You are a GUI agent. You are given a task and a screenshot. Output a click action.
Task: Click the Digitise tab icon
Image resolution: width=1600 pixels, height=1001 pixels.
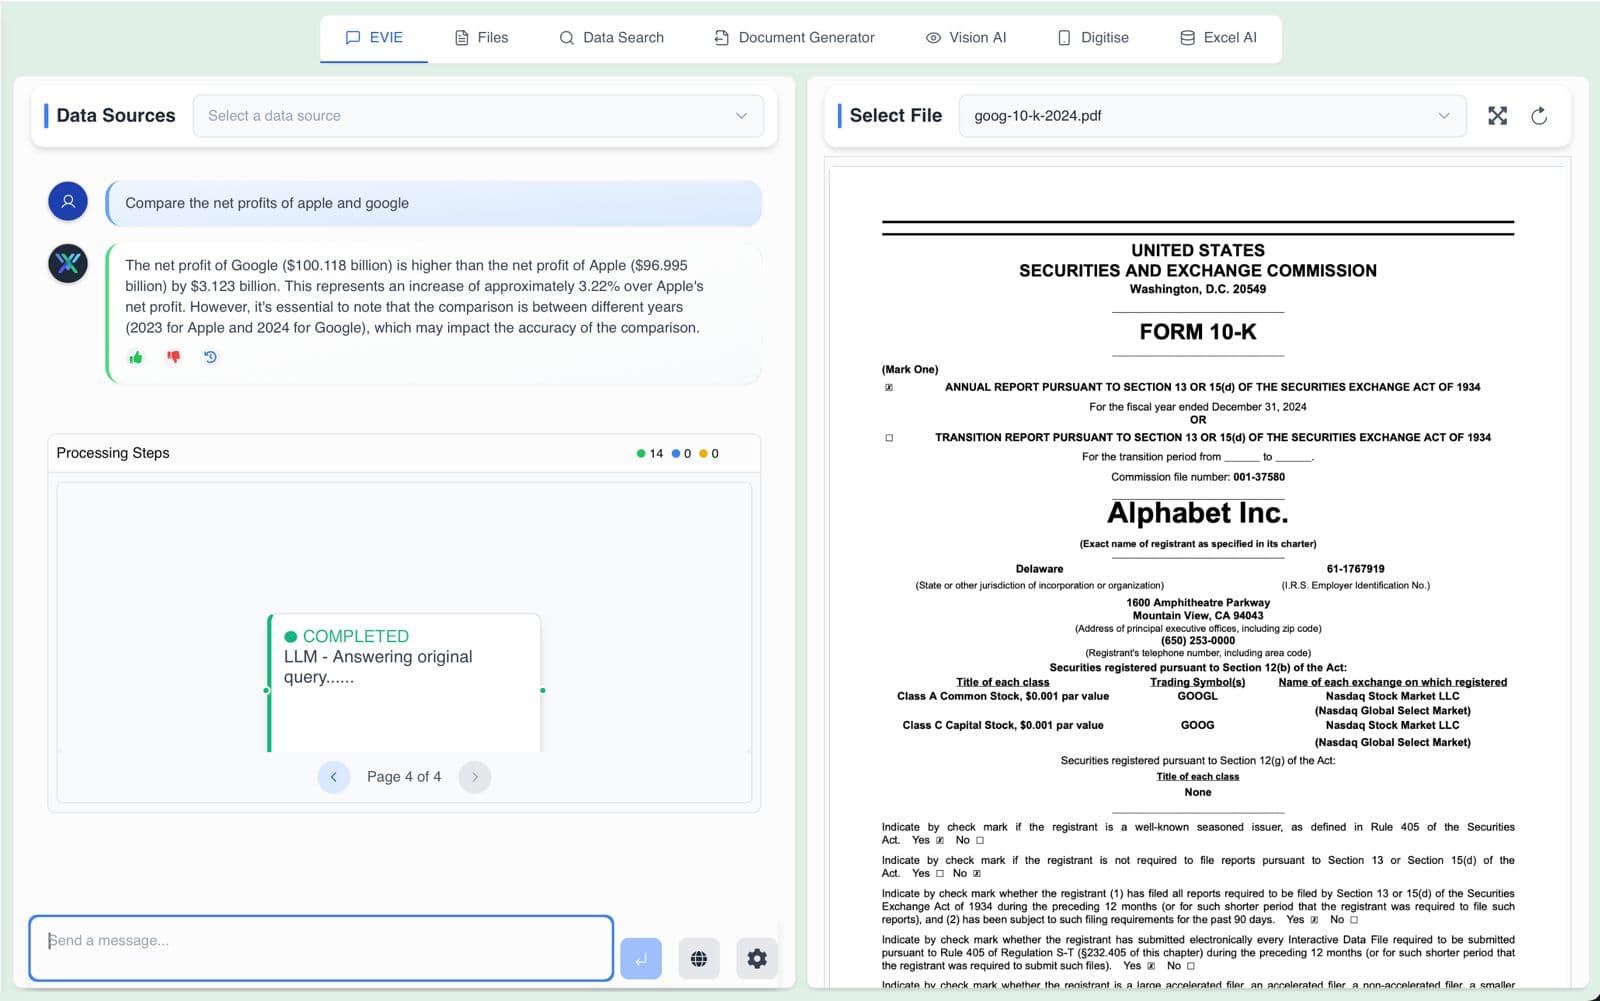1064,38
